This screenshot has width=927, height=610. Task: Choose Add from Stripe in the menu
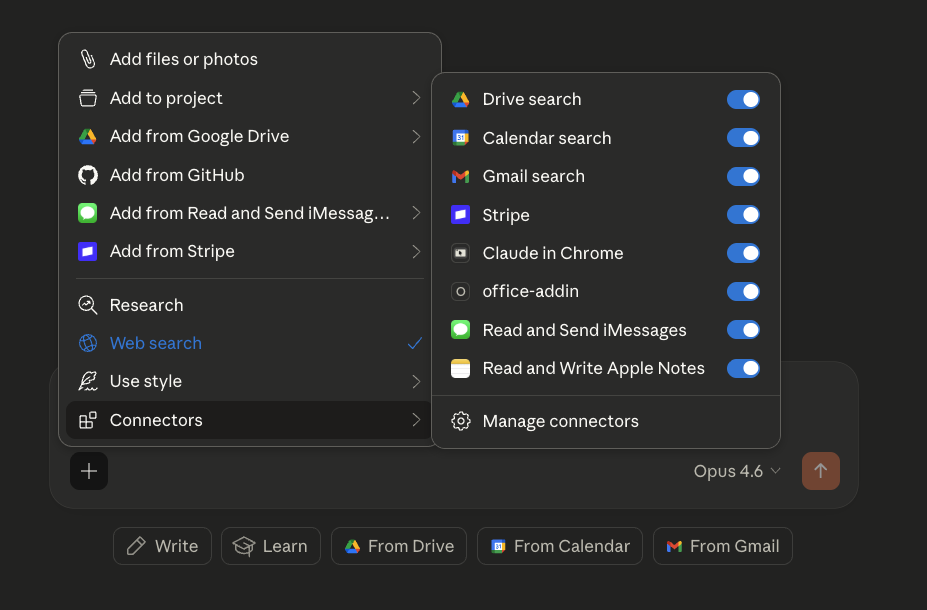[172, 251]
